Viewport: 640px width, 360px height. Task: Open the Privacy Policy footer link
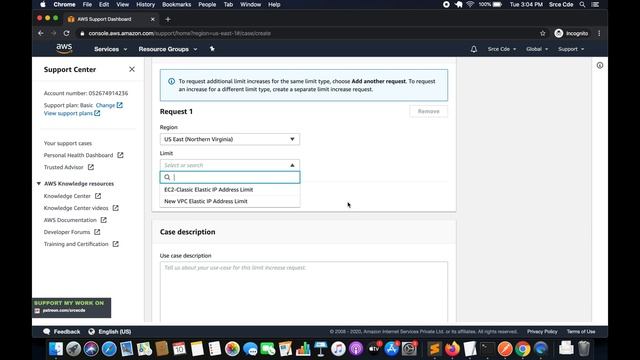click(x=542, y=331)
